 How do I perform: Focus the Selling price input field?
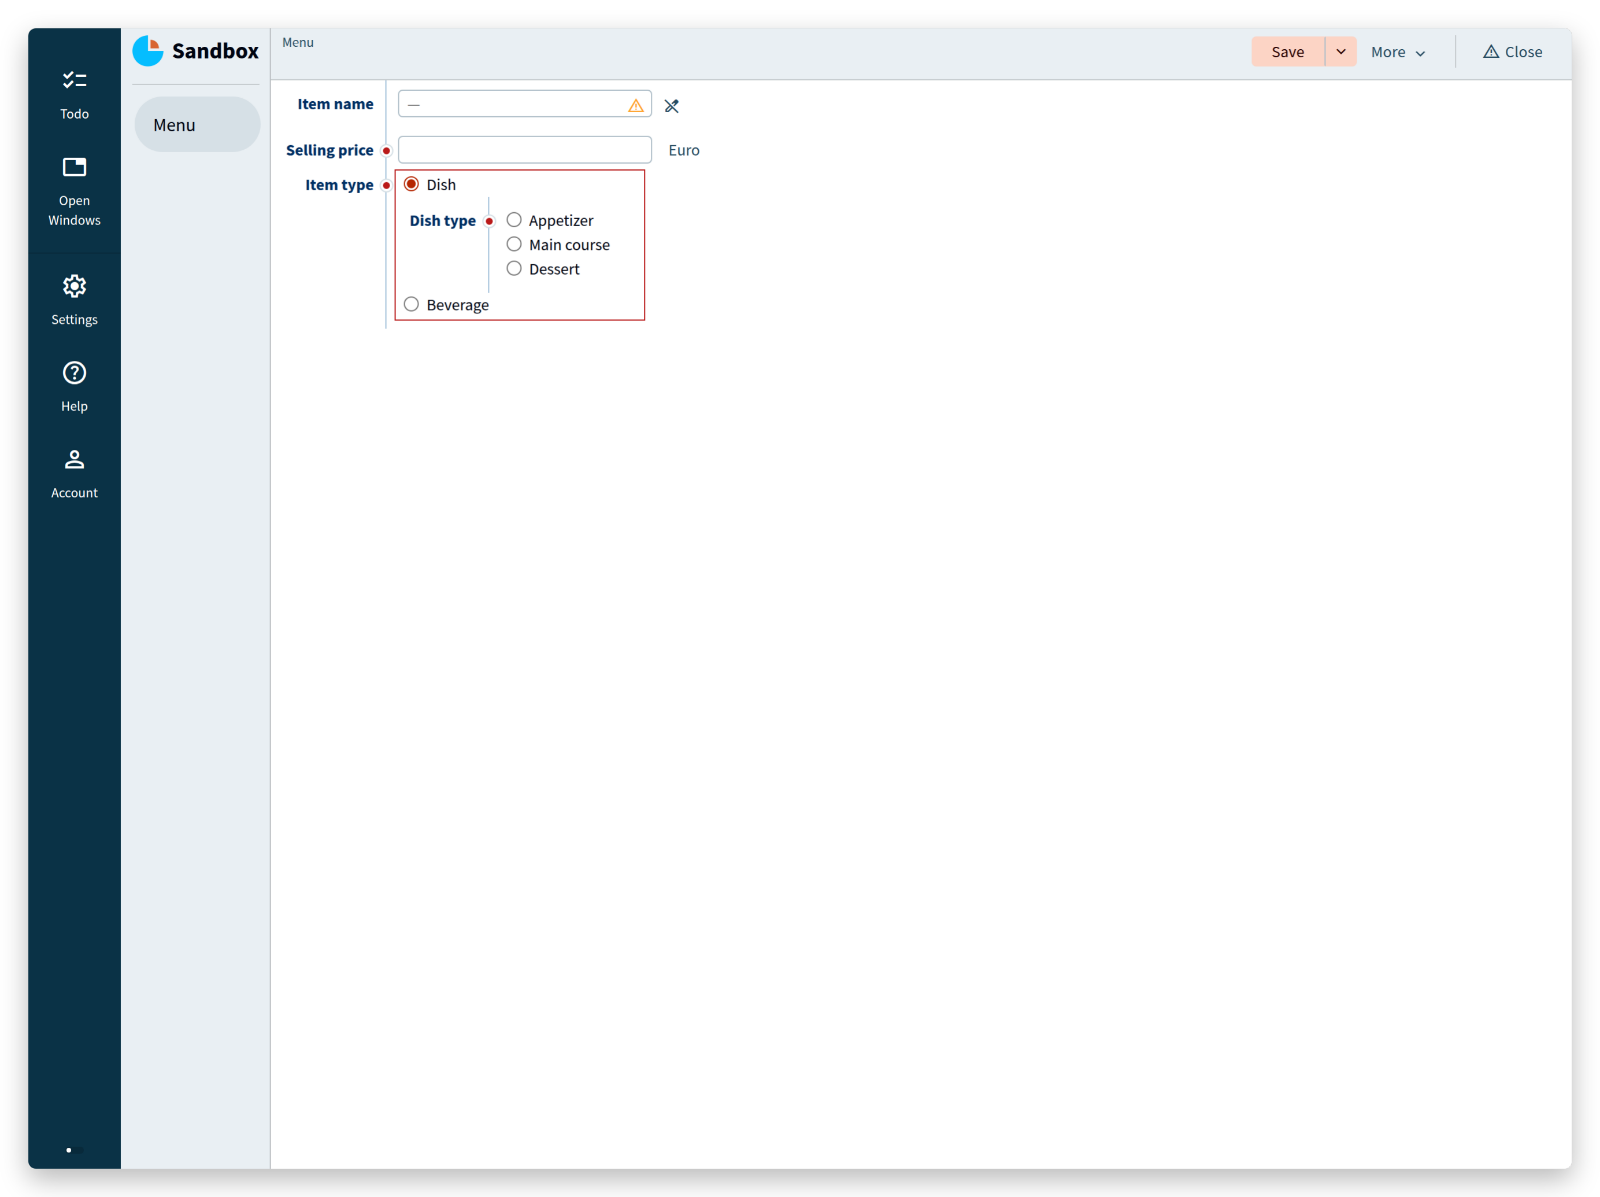(525, 150)
